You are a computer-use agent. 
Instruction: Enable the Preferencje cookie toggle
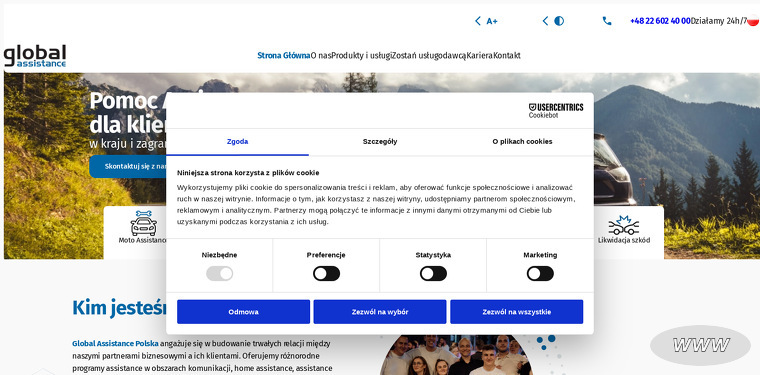[326, 273]
